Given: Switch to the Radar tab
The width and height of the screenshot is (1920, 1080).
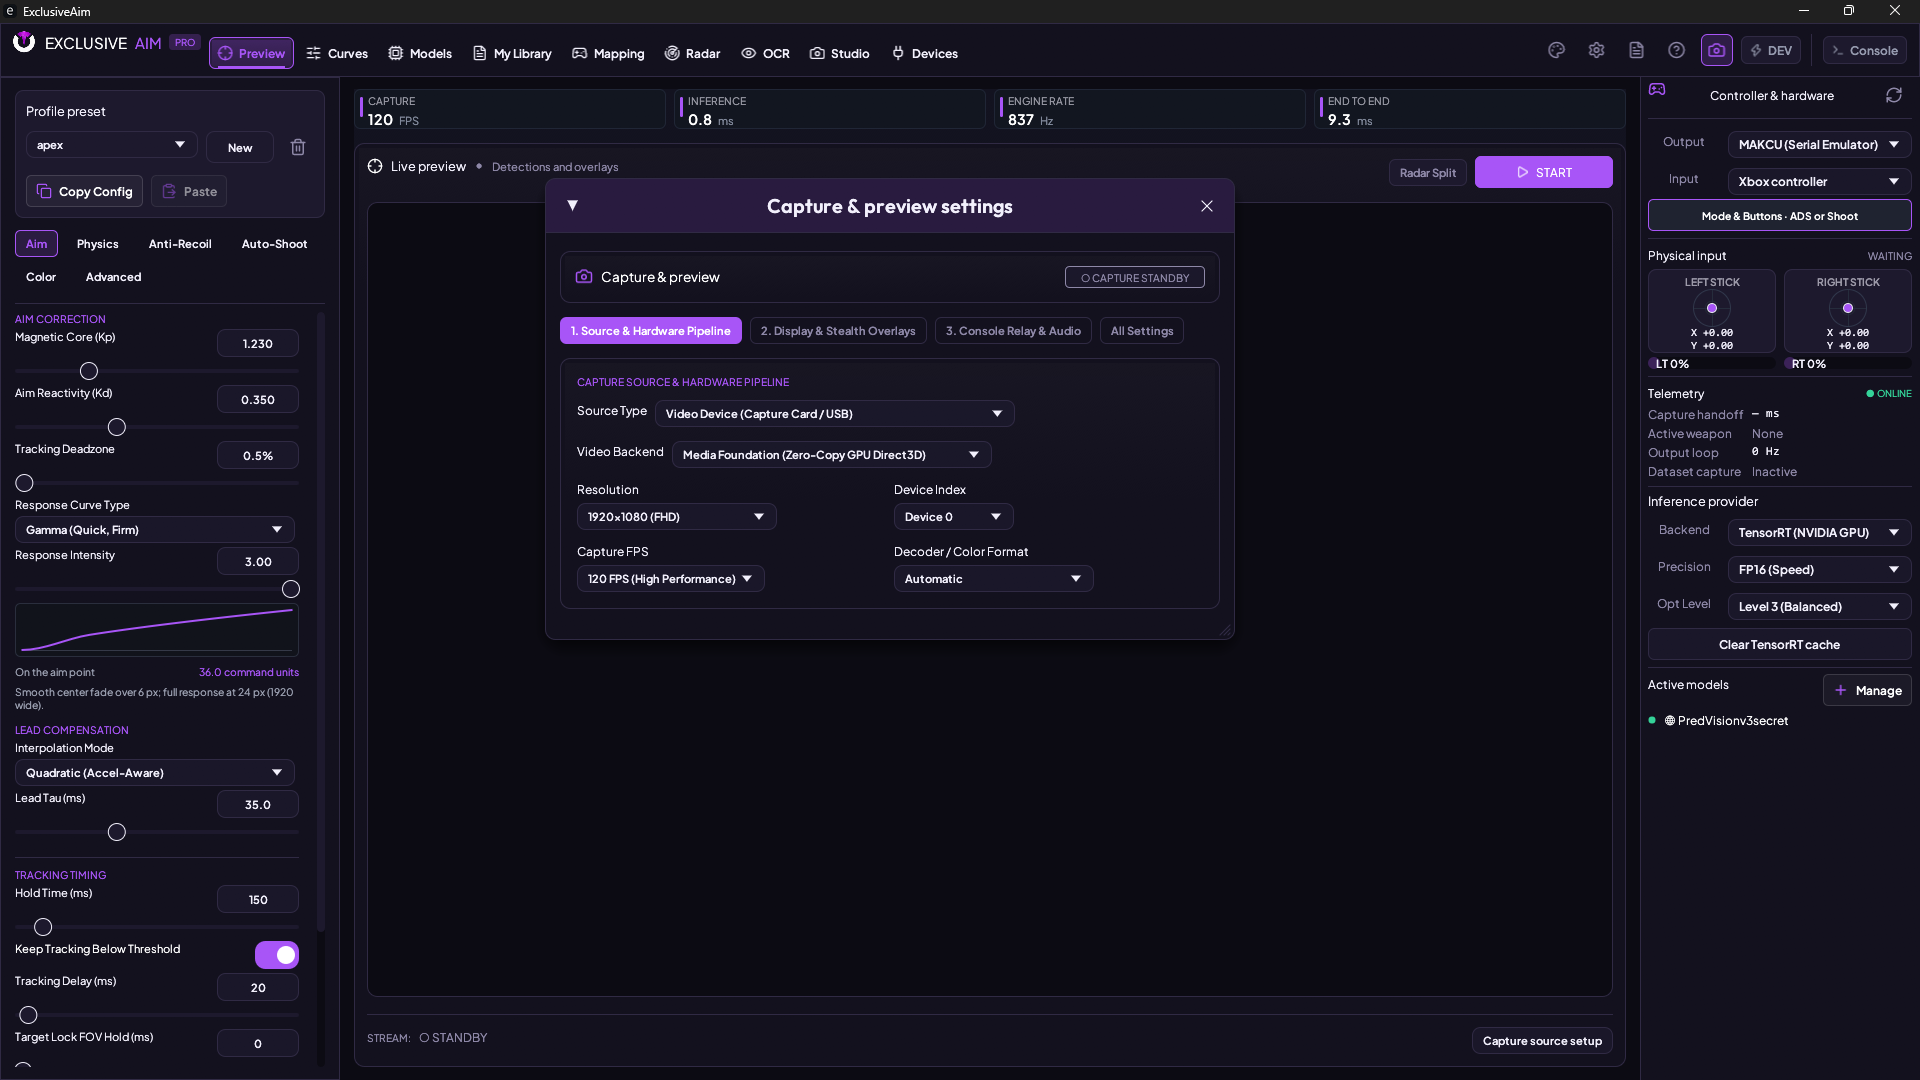Looking at the screenshot, I should (x=692, y=53).
